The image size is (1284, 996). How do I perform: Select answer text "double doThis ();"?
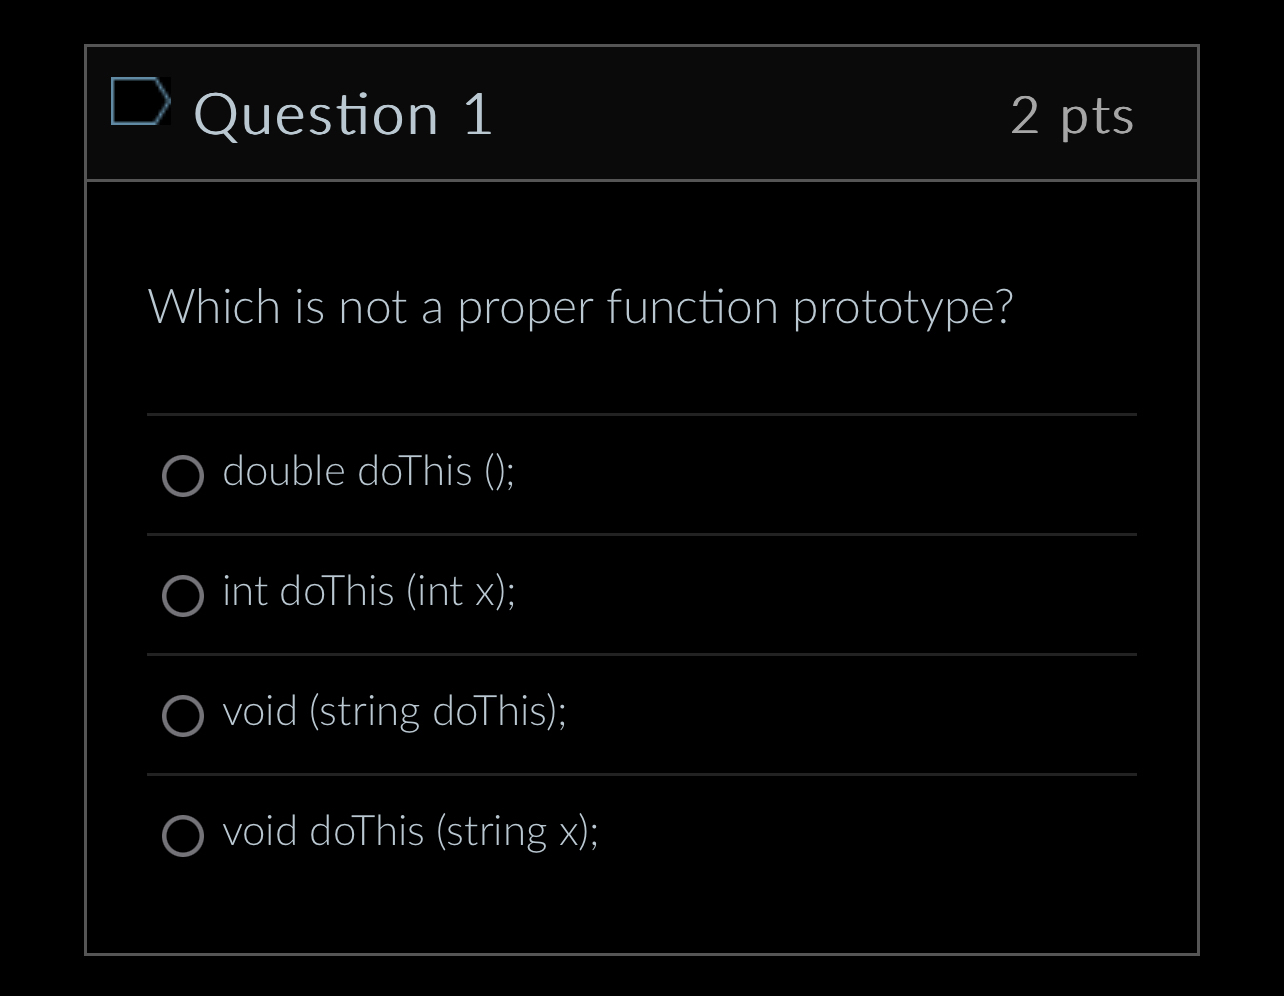(x=368, y=471)
